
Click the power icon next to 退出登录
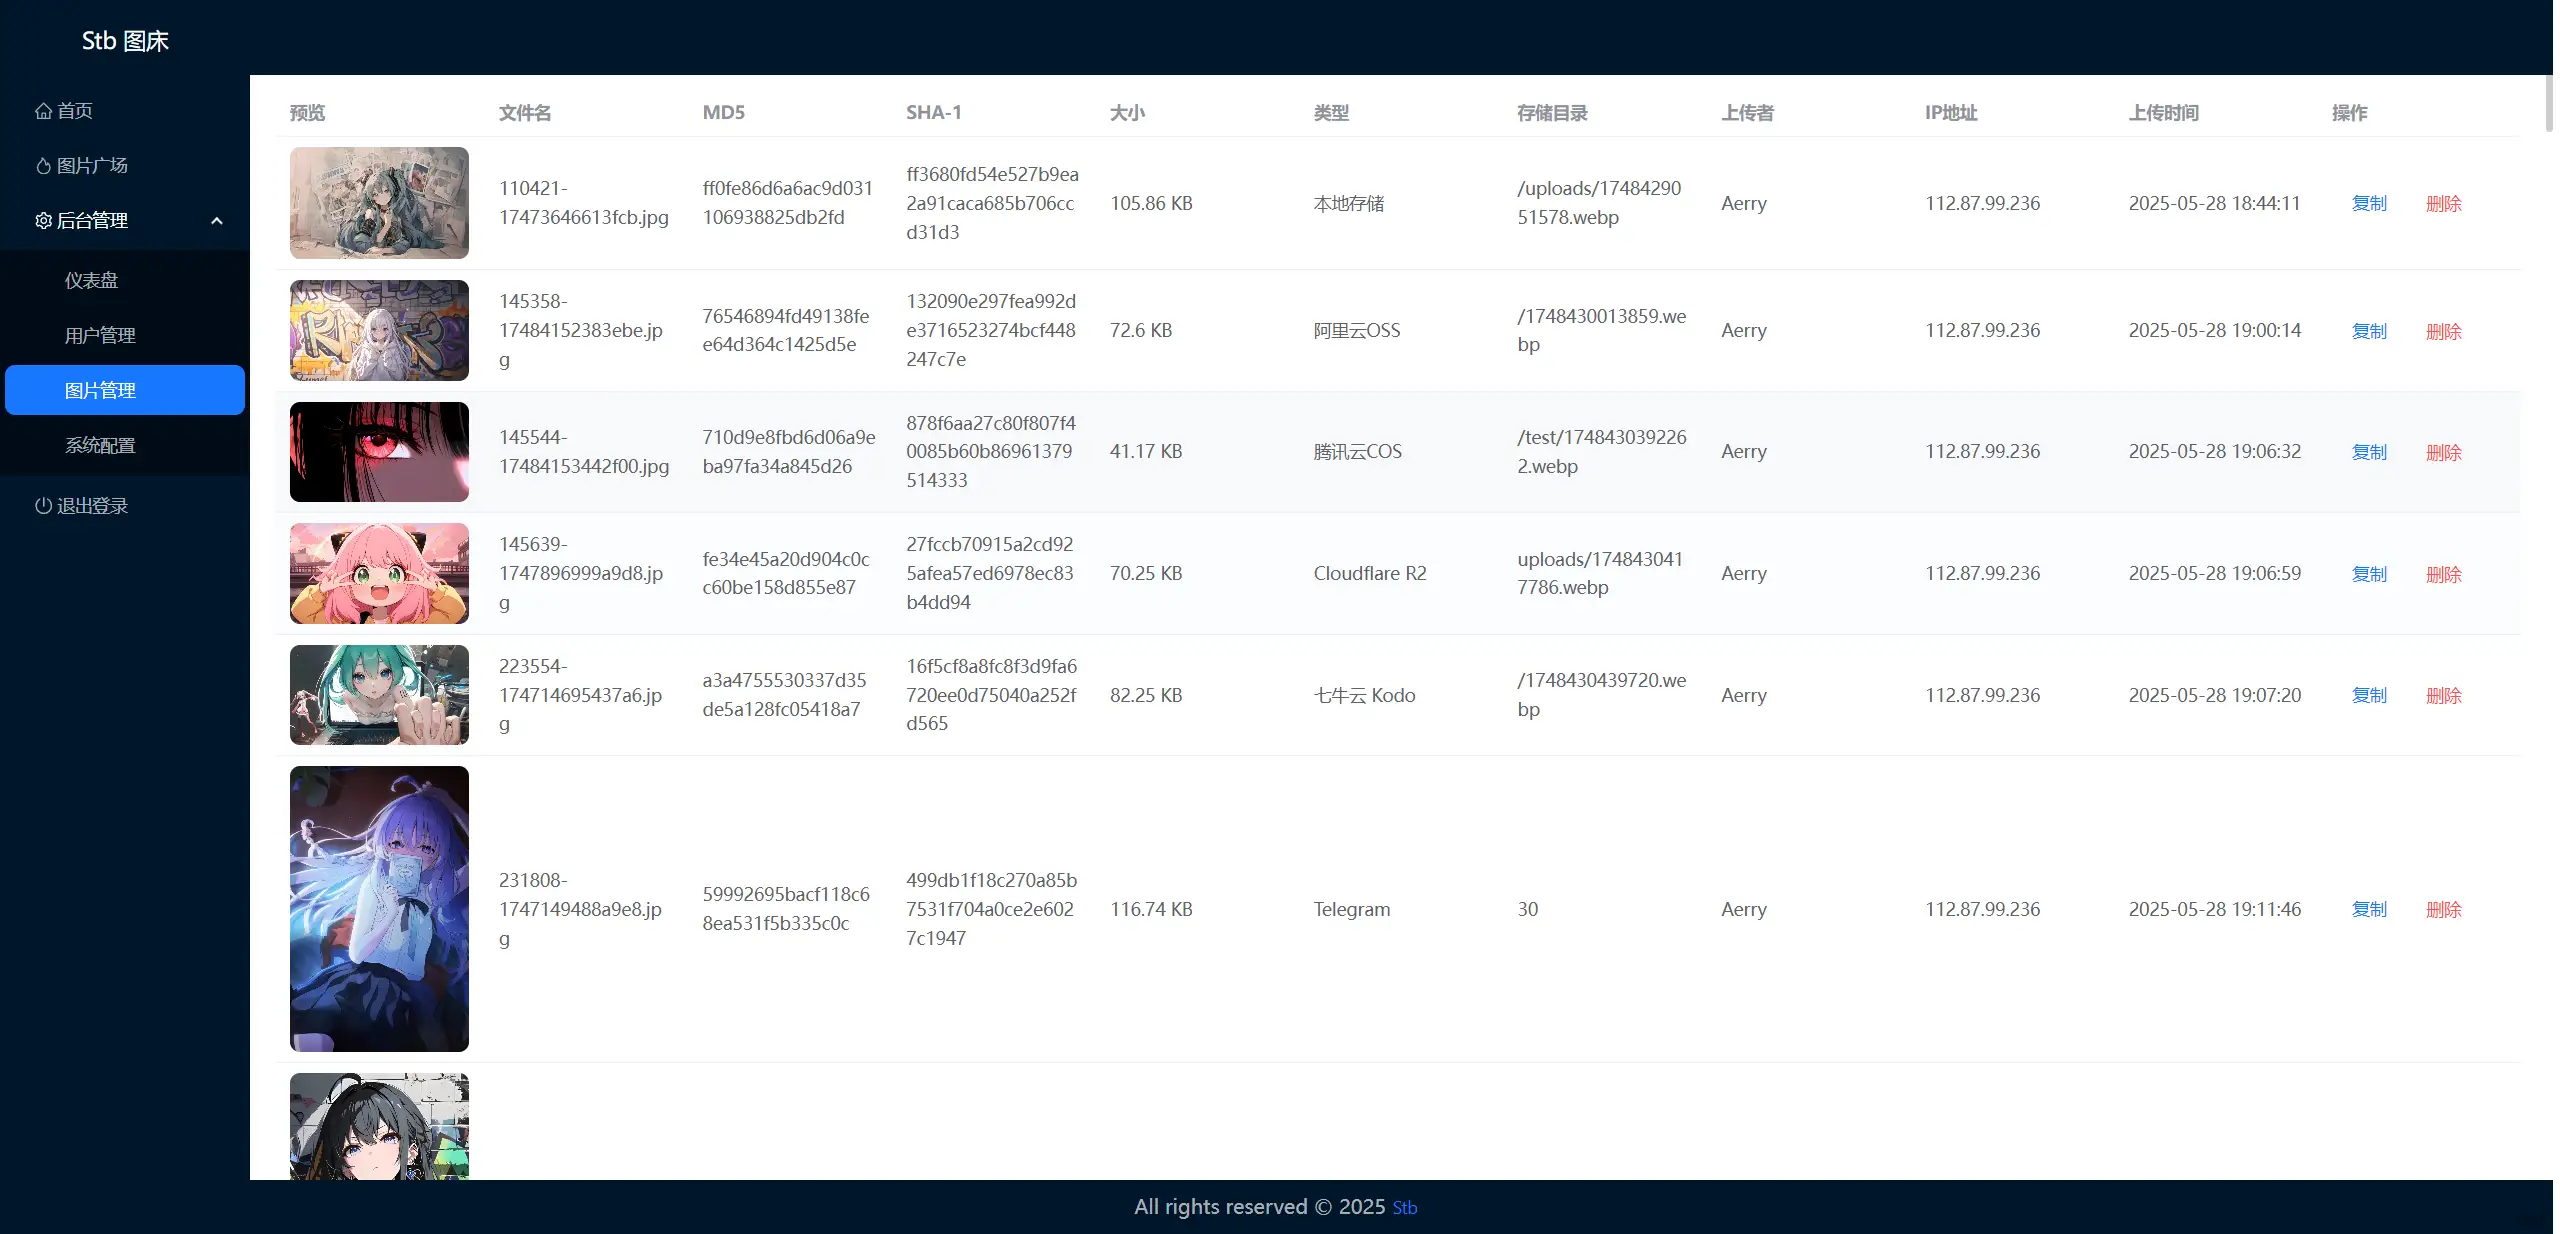point(43,506)
